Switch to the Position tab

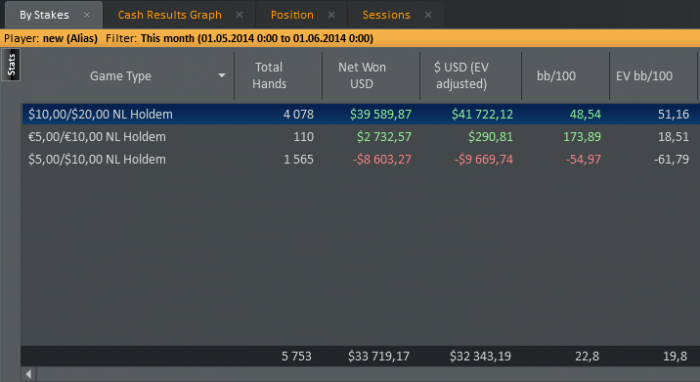click(292, 15)
